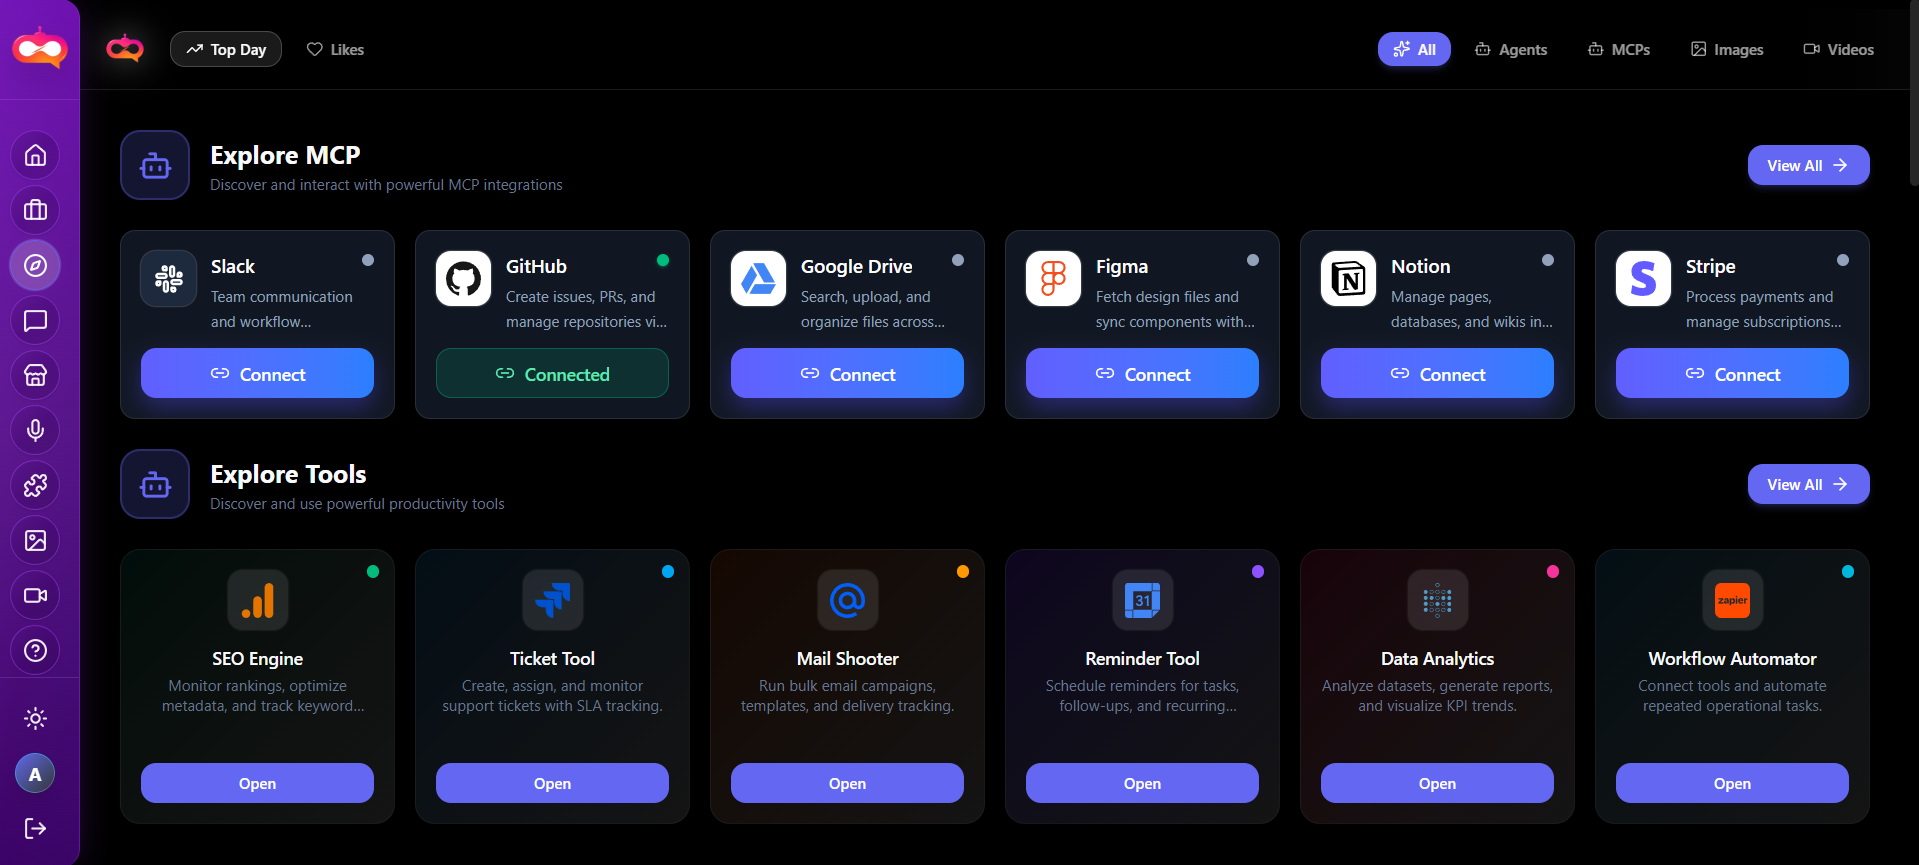1919x865 pixels.
Task: Open the image gallery icon in the sidebar
Action: click(x=35, y=540)
